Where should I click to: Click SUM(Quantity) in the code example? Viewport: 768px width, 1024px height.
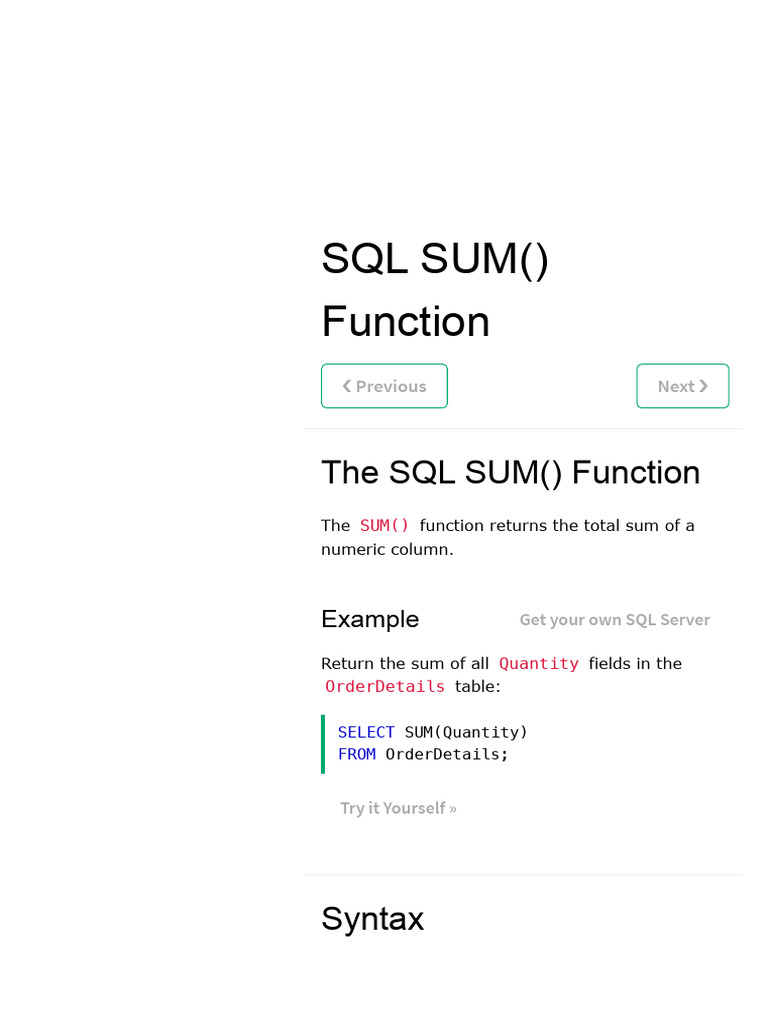(x=466, y=732)
